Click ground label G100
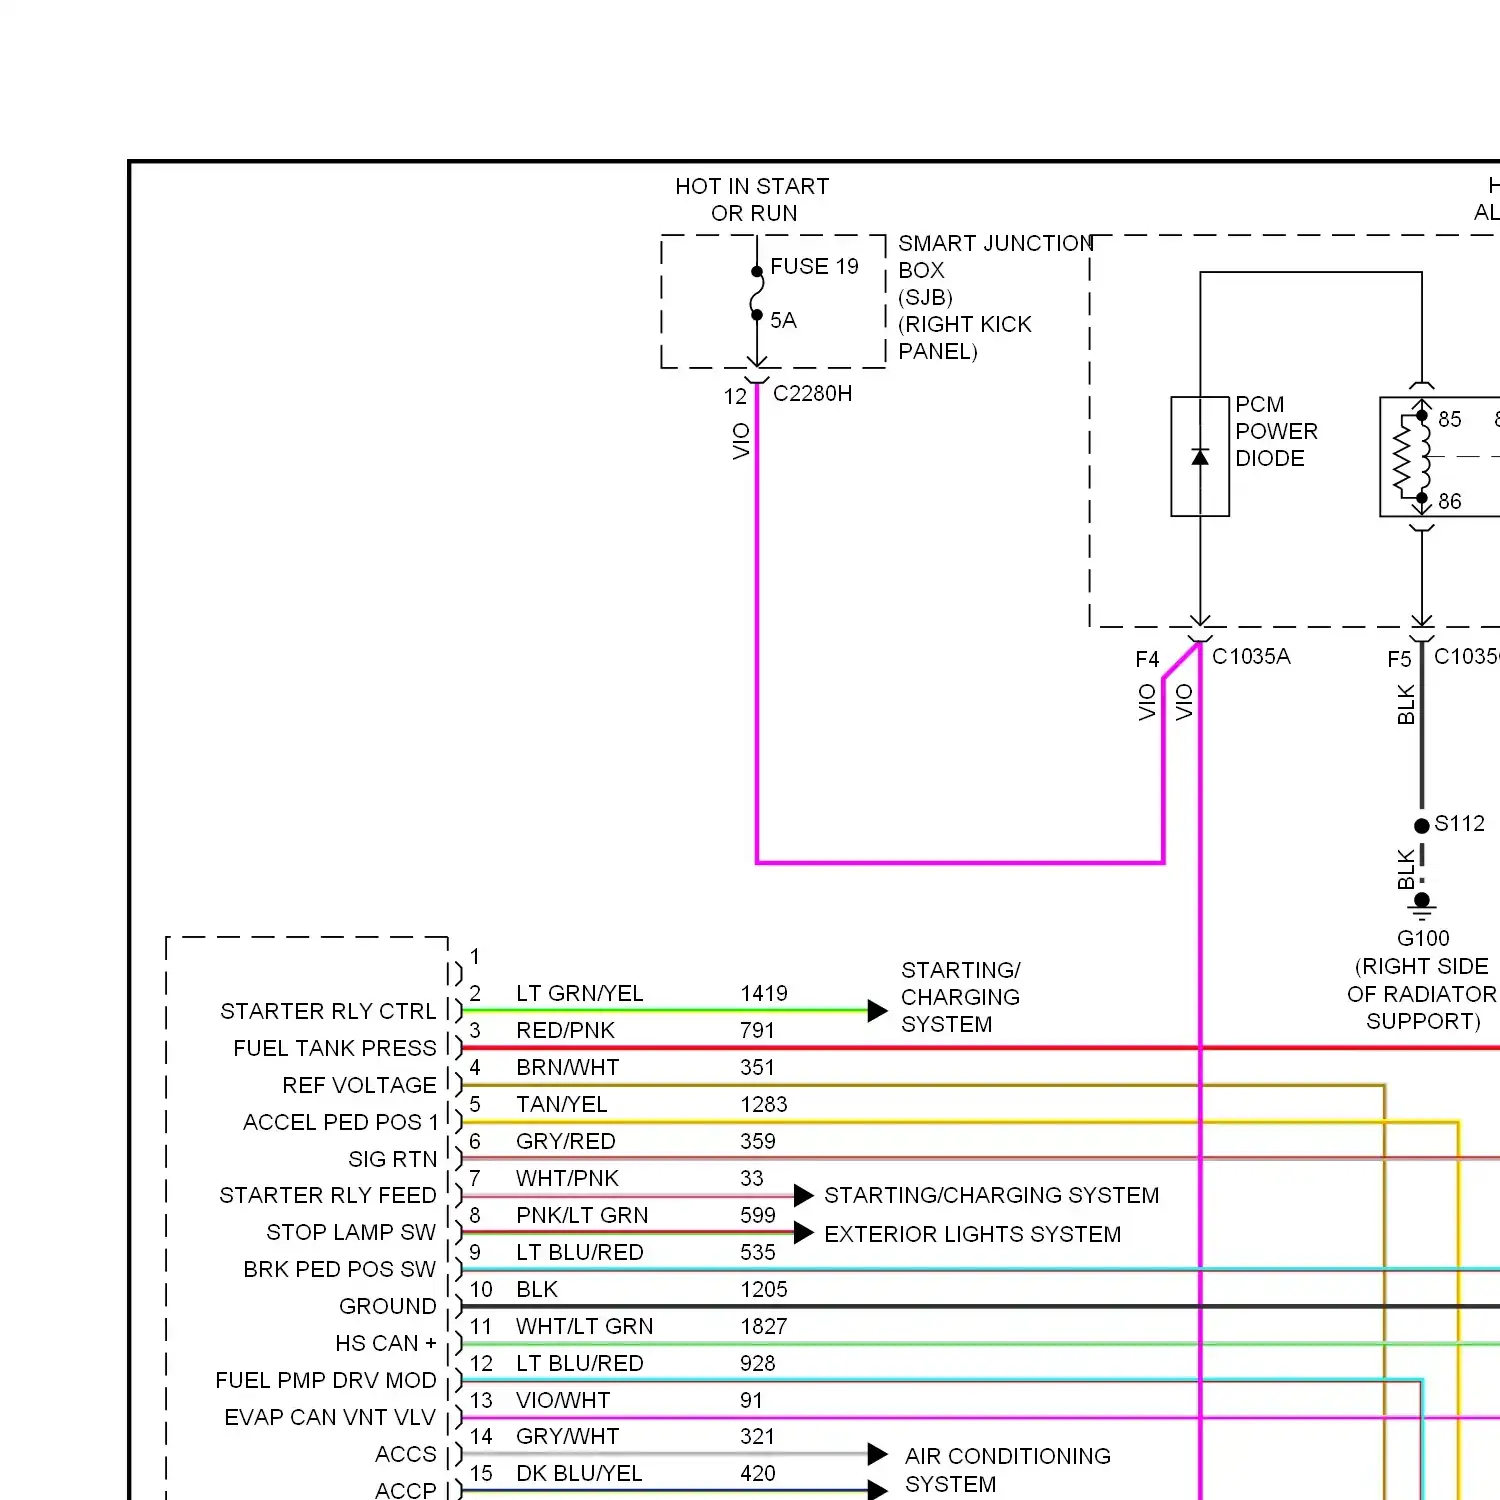This screenshot has height=1500, width=1500. (x=1423, y=939)
